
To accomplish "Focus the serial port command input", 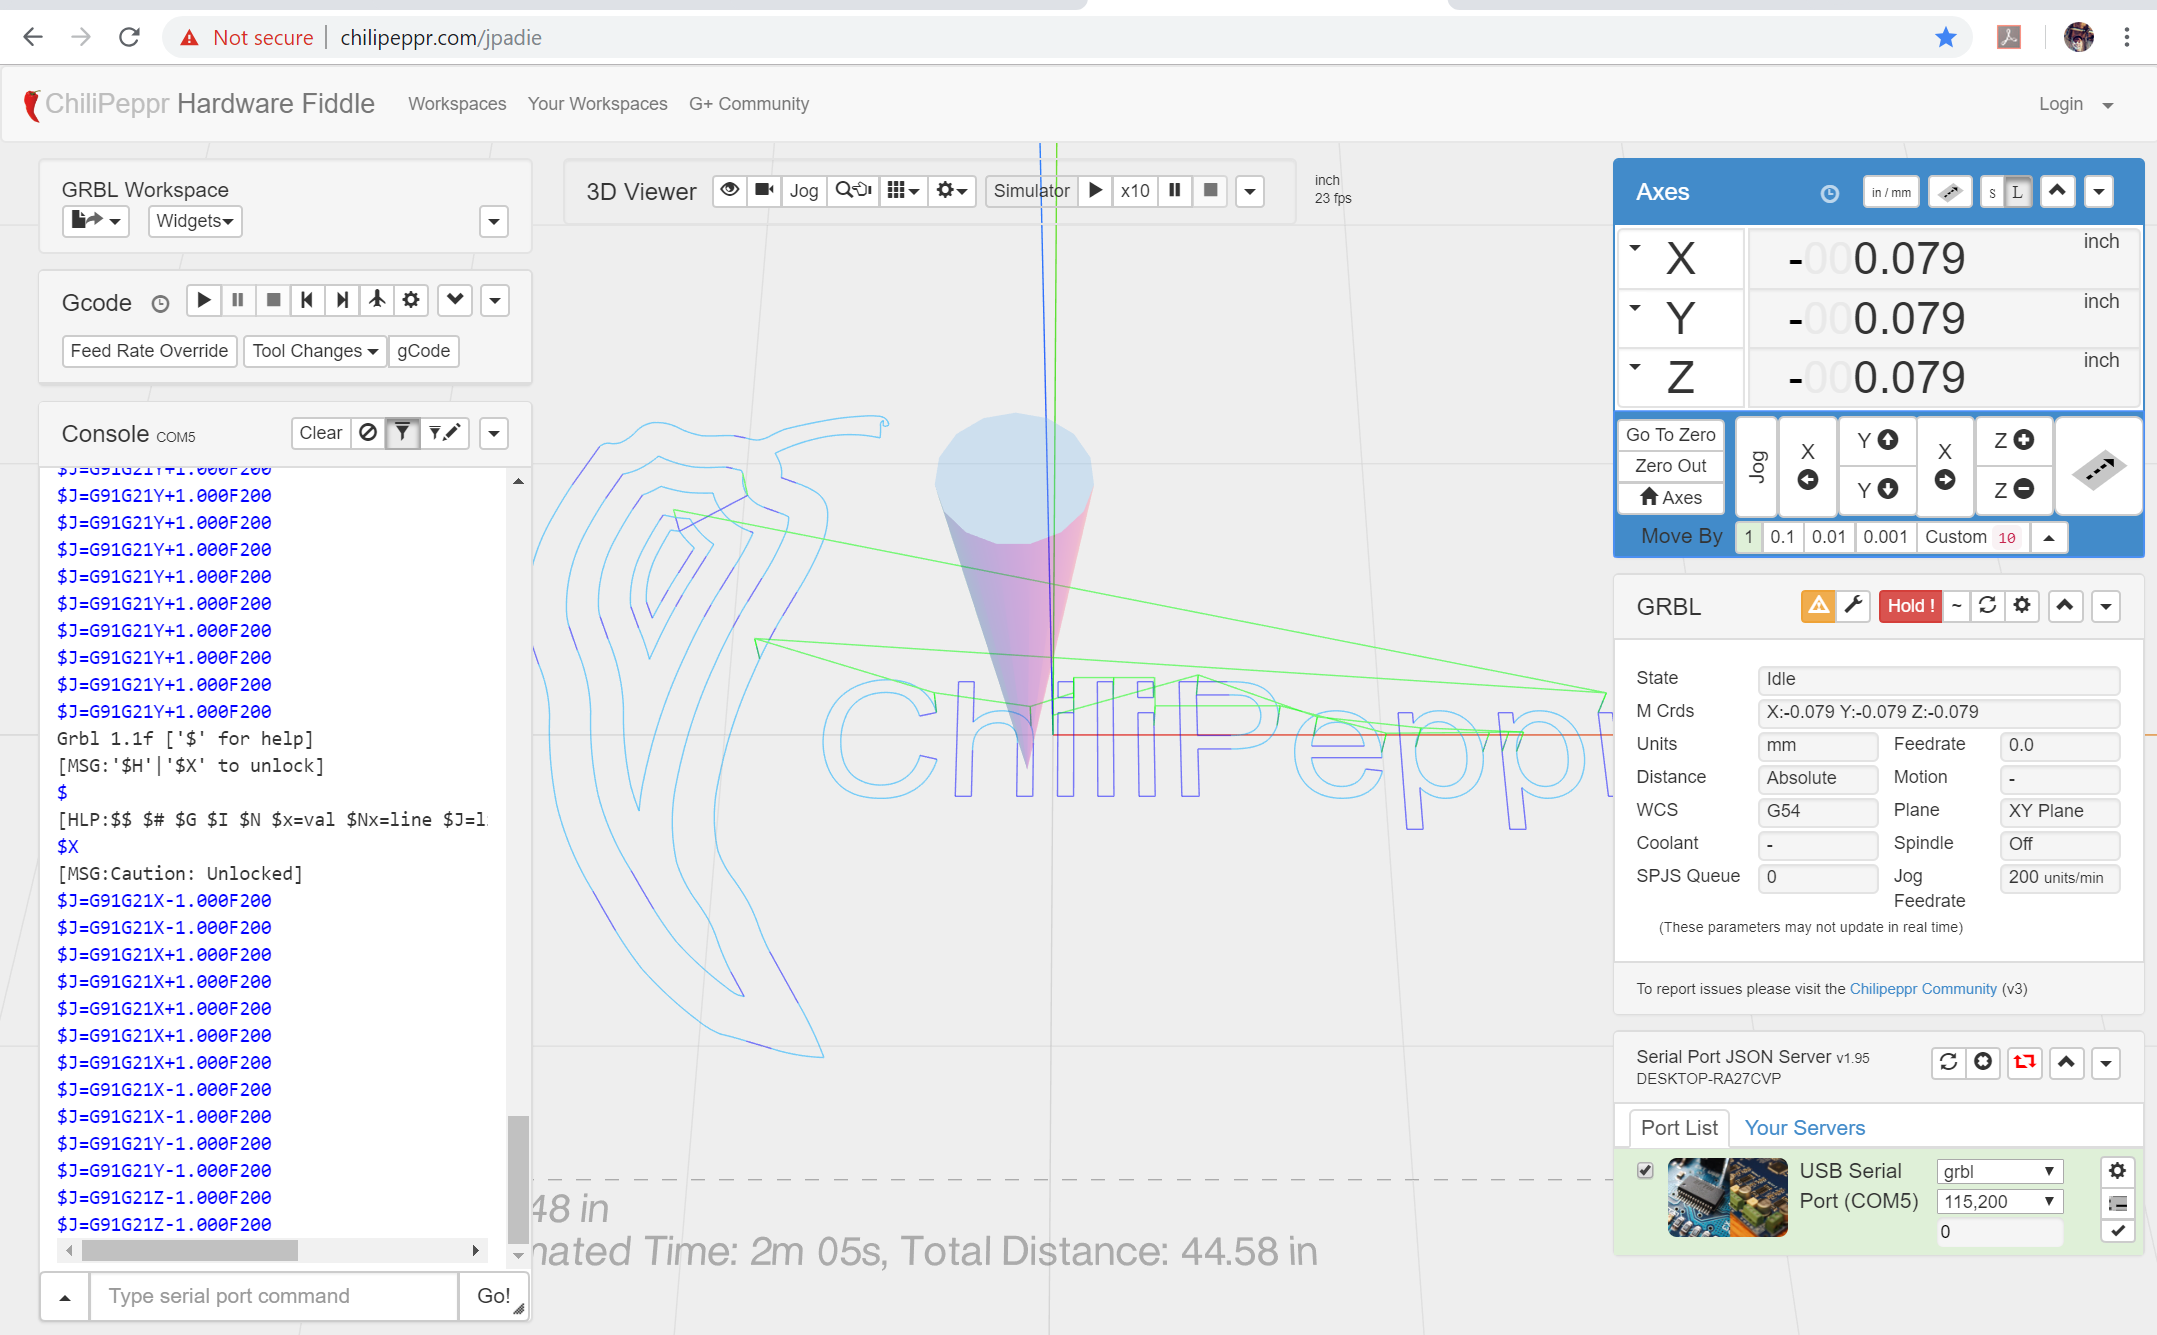I will pyautogui.click(x=274, y=1296).
